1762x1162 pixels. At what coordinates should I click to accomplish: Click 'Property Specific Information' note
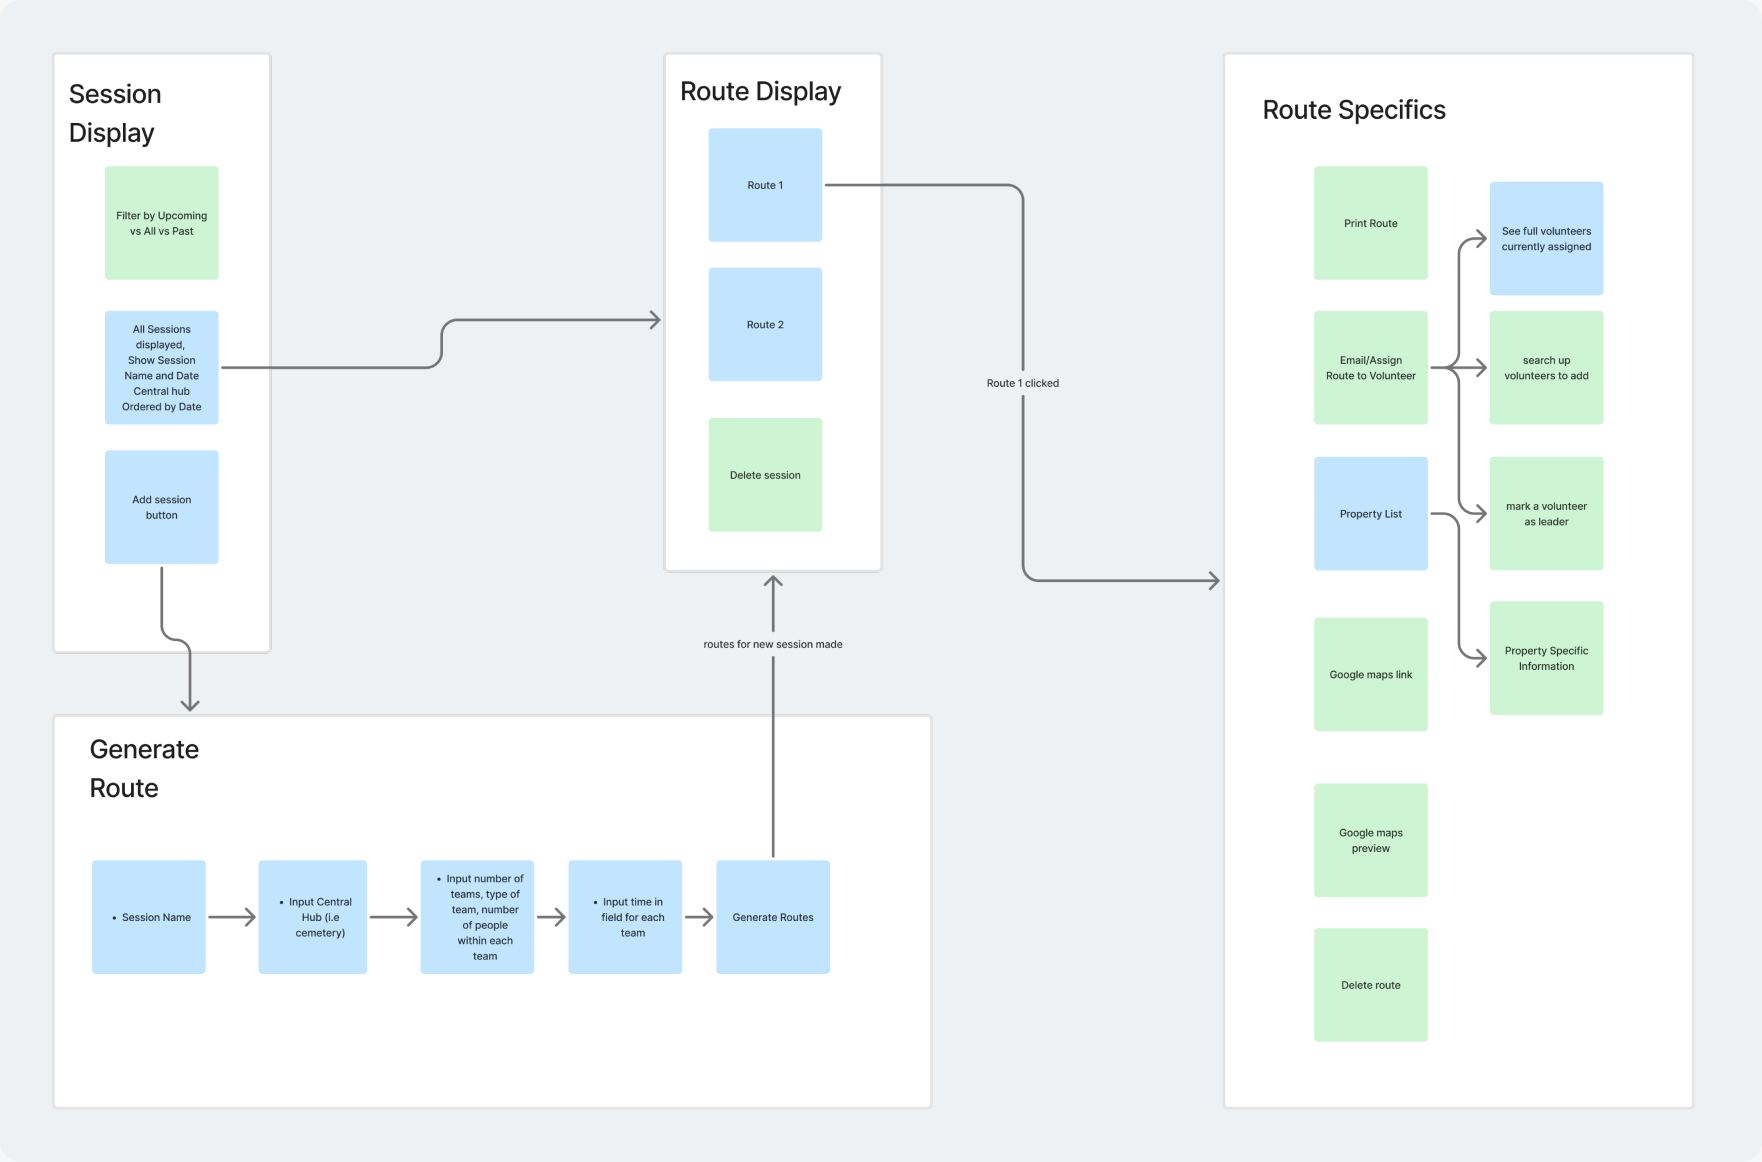1546,658
